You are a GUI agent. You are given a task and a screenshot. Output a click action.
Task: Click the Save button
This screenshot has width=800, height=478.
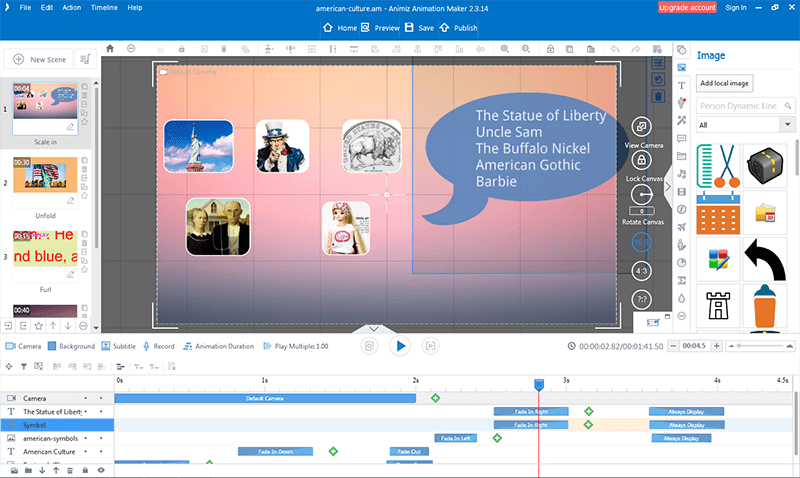click(419, 28)
